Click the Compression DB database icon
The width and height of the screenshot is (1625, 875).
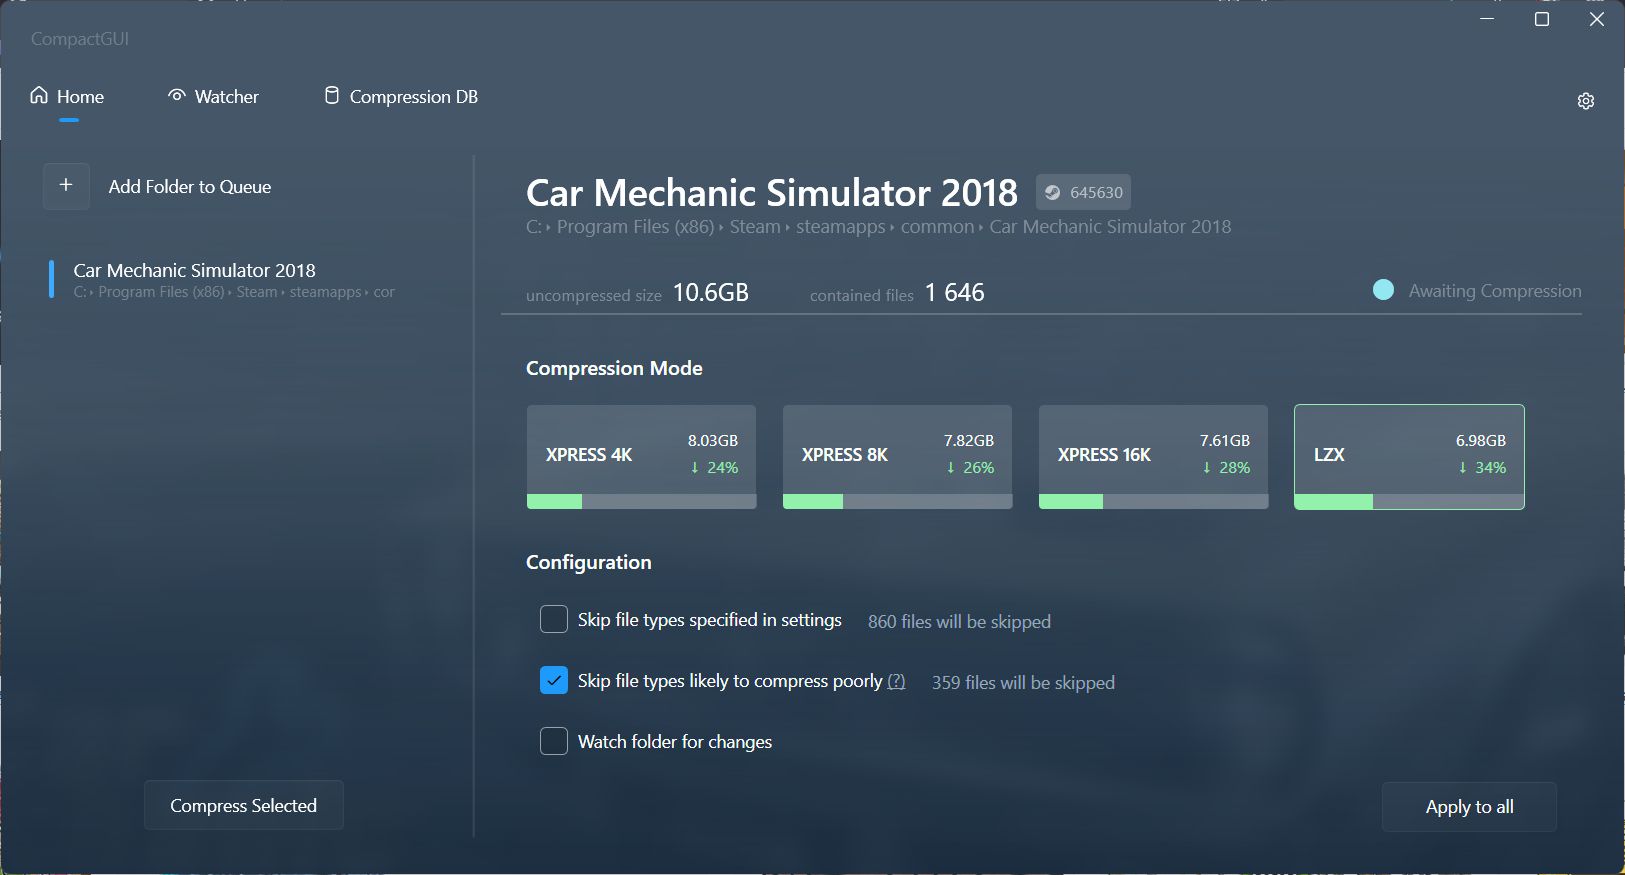(332, 95)
